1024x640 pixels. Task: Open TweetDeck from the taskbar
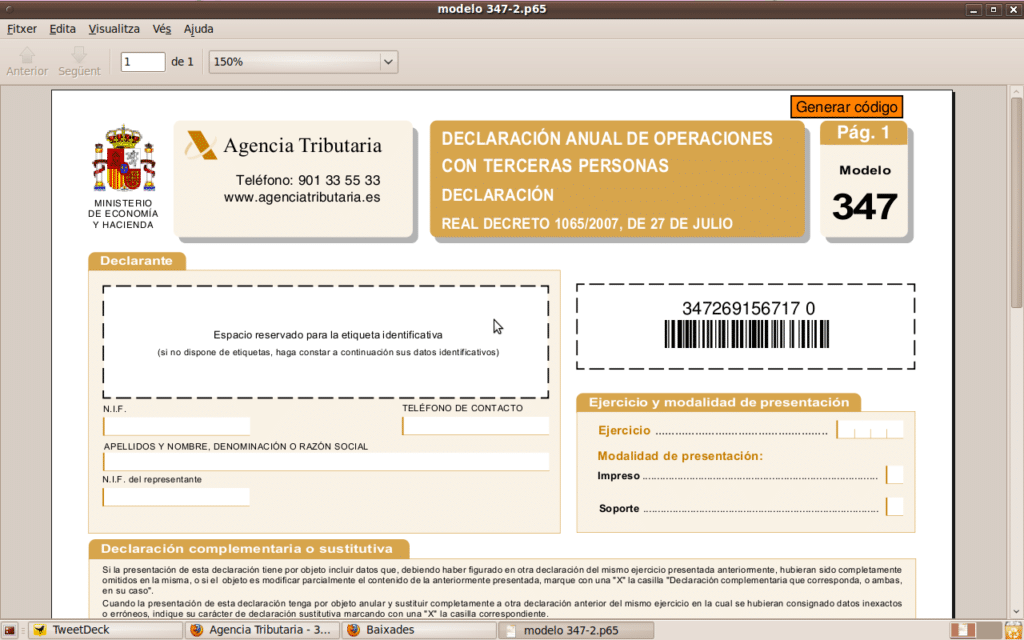[x=104, y=630]
